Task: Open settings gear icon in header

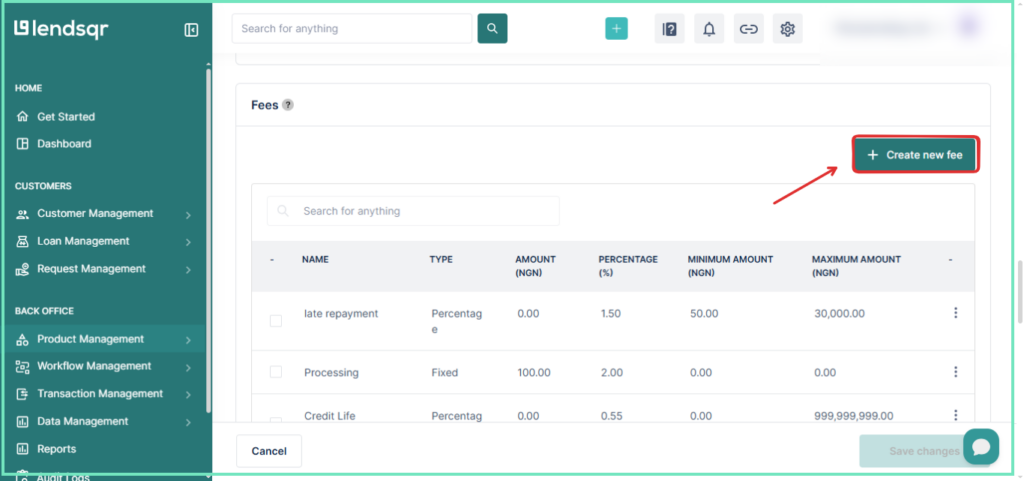Action: [788, 29]
